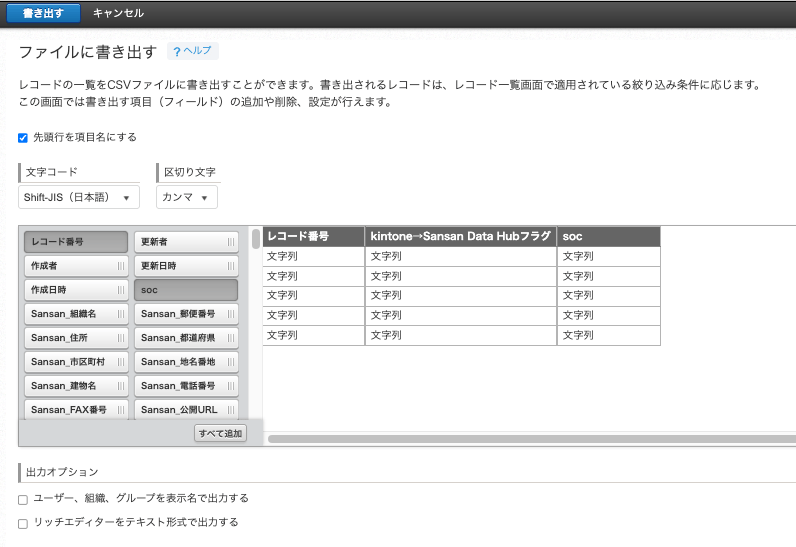Click the preview table horizontal scrollbar
The image size is (796, 547).
pyautogui.click(x=532, y=439)
